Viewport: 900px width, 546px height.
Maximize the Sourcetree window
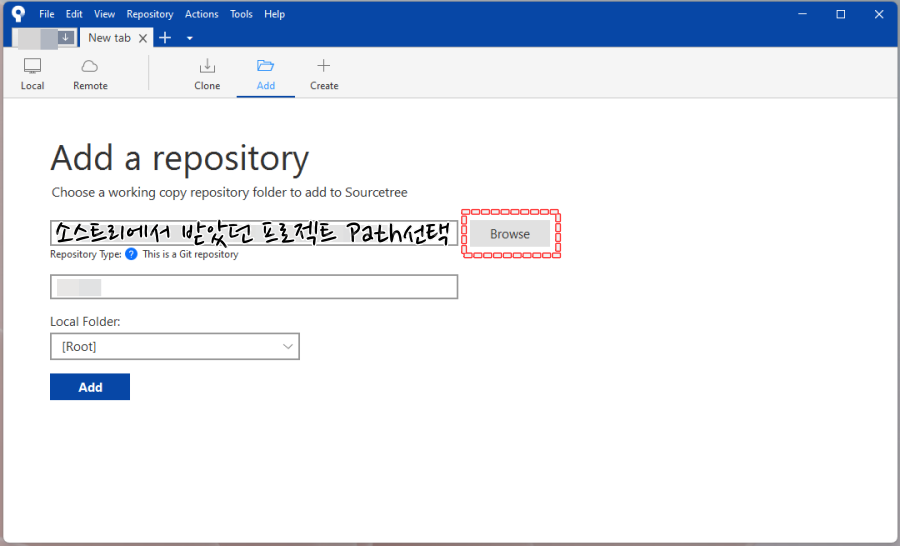coord(840,14)
